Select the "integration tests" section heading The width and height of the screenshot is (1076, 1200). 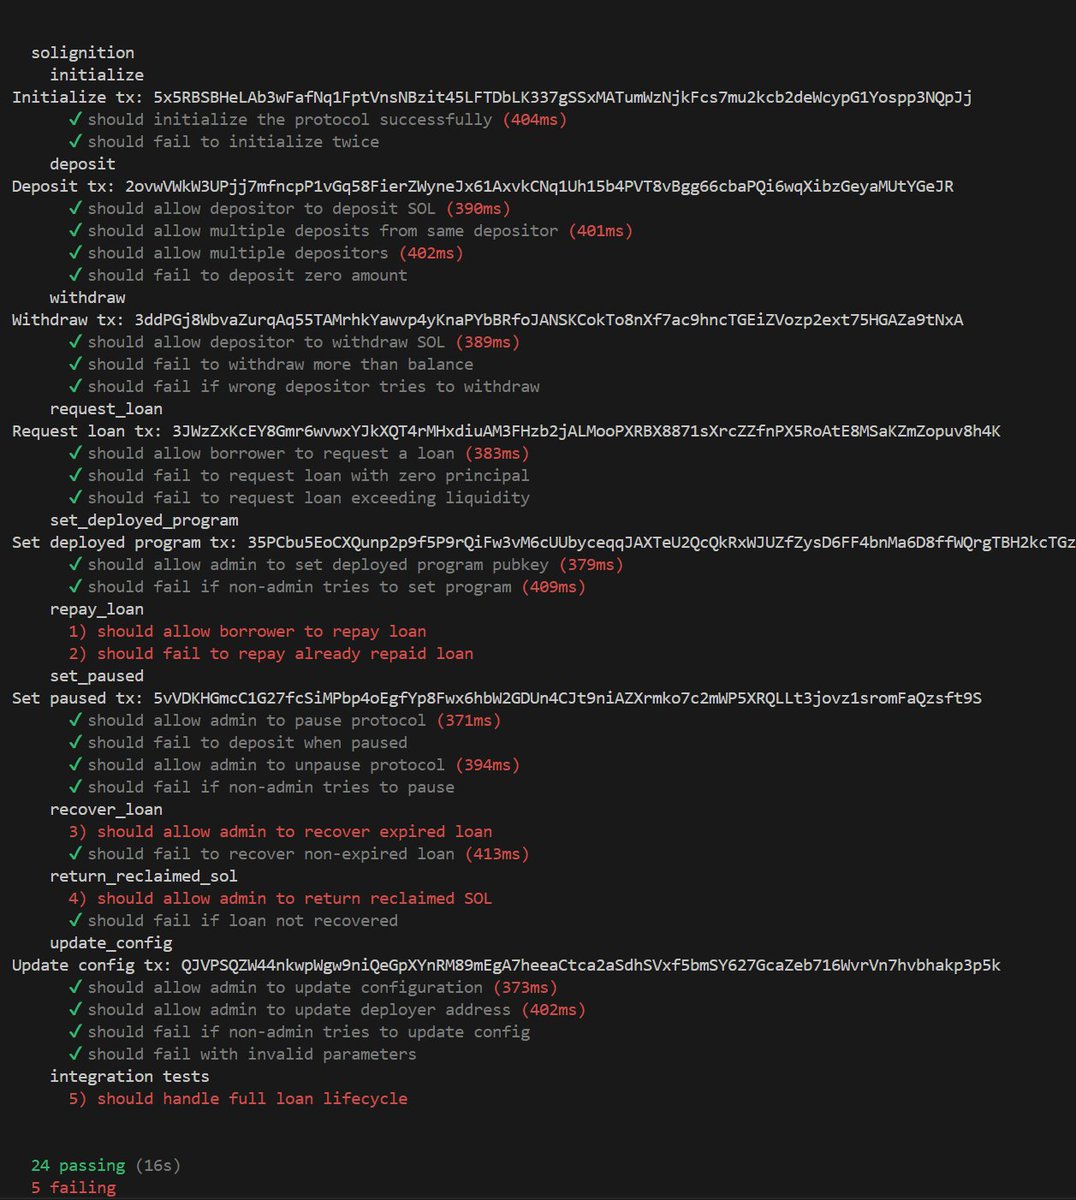tap(130, 1076)
